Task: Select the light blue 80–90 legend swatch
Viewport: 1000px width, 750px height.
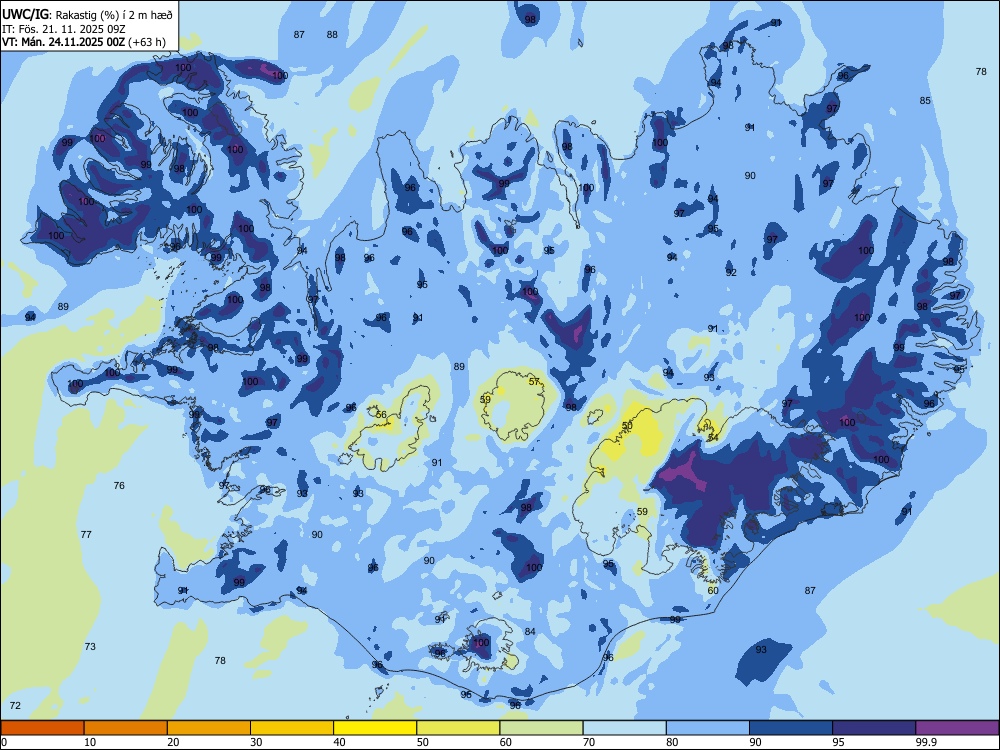Action: click(708, 728)
